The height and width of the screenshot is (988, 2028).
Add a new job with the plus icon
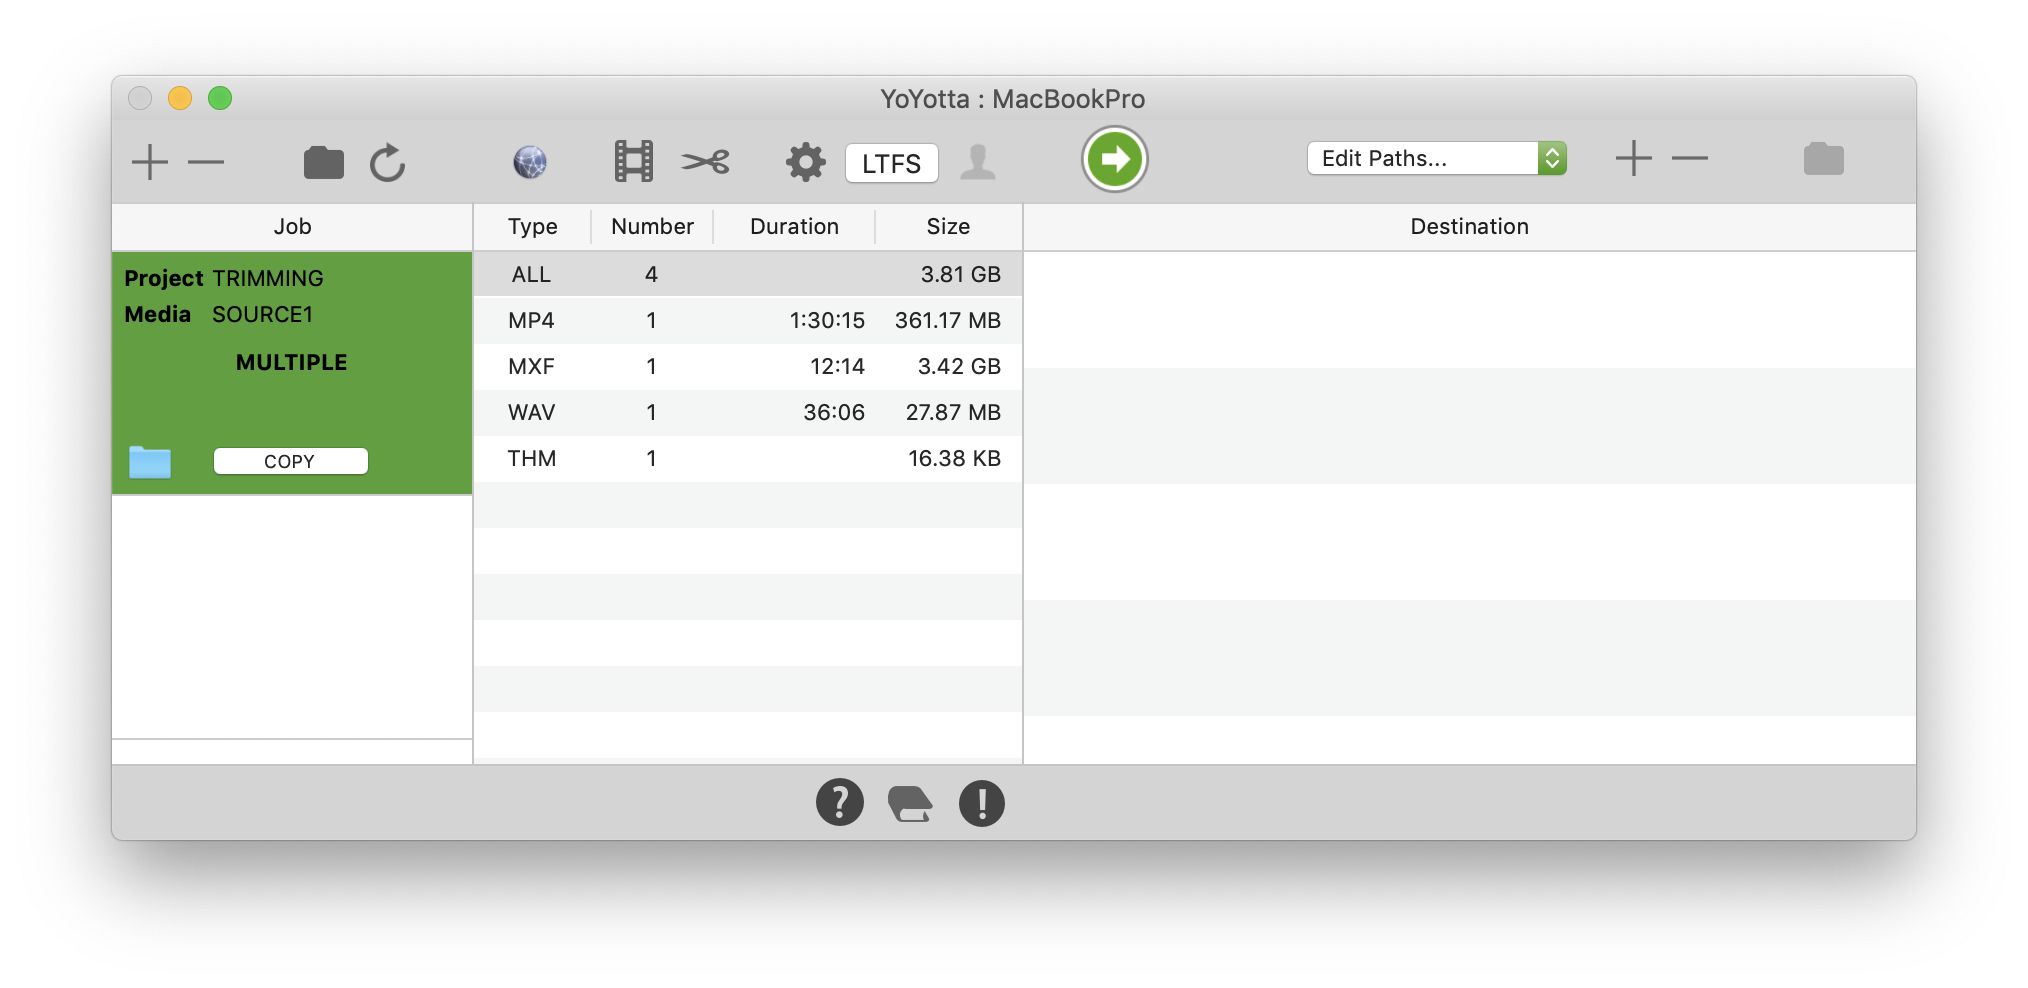[150, 162]
